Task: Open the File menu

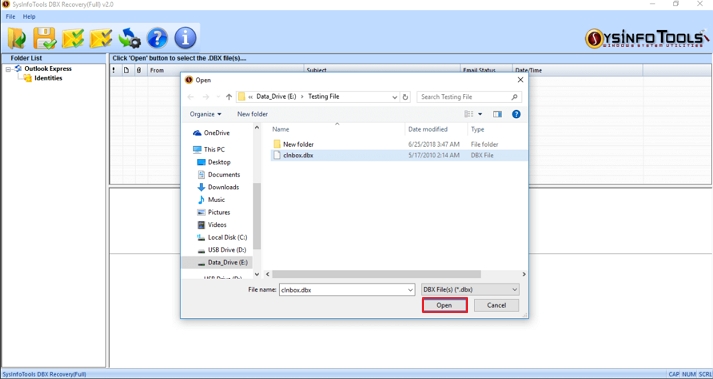Action: pos(10,16)
